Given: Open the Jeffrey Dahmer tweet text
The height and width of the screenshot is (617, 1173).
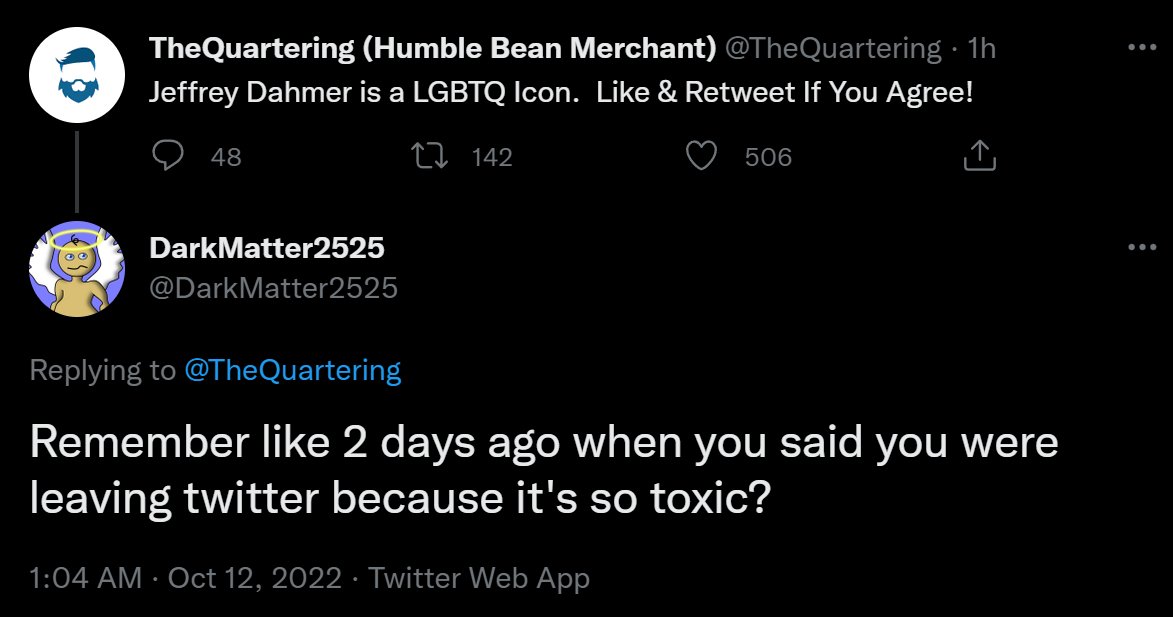Looking at the screenshot, I should pos(560,93).
